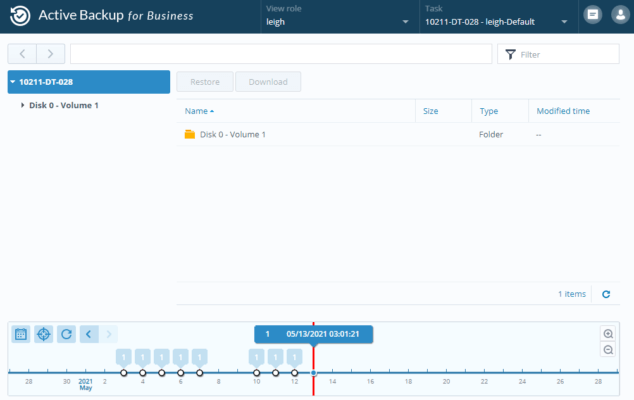Expand Disk 0 - Volume 1 in tree

[x=22, y=105]
